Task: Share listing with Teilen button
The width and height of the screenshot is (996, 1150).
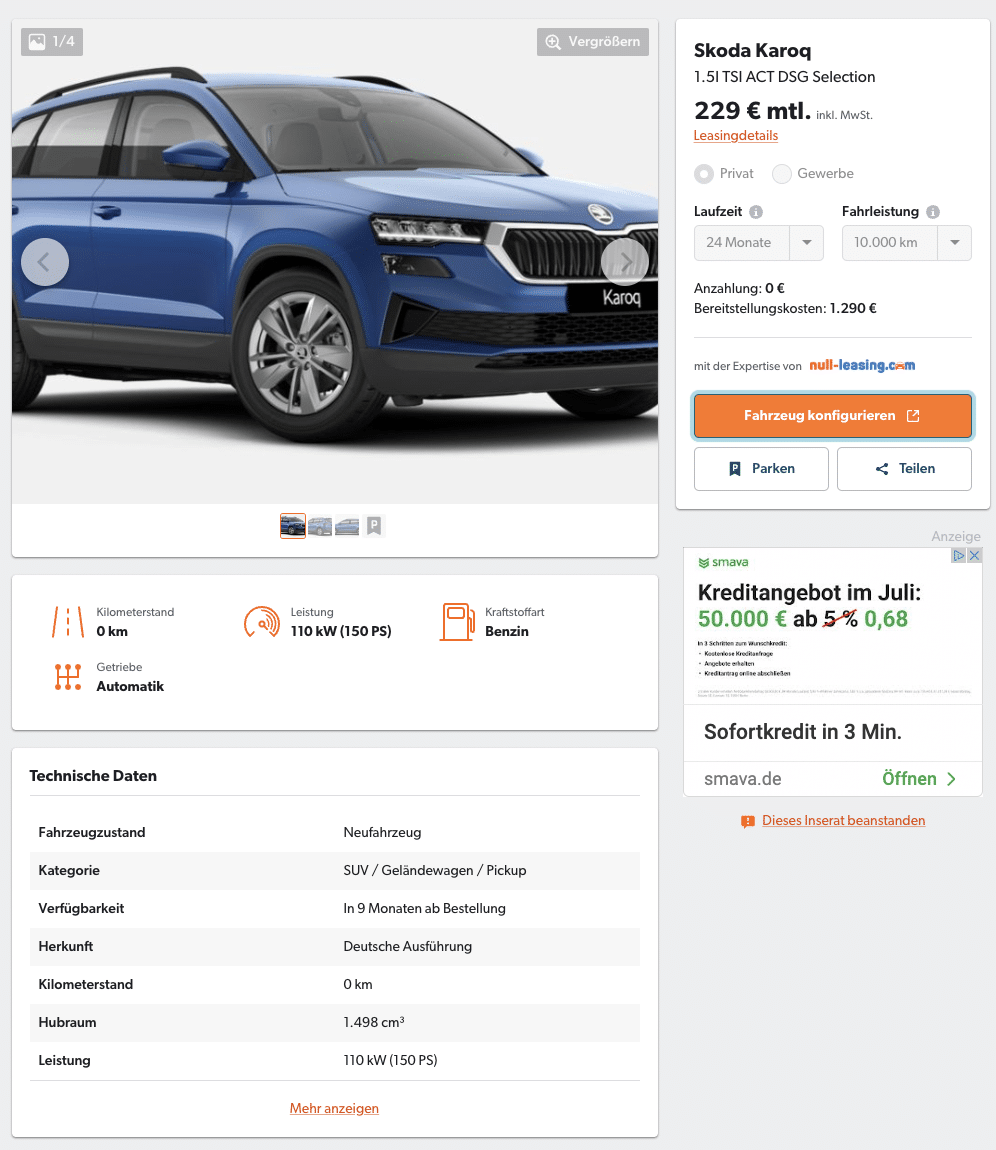Action: tap(904, 469)
